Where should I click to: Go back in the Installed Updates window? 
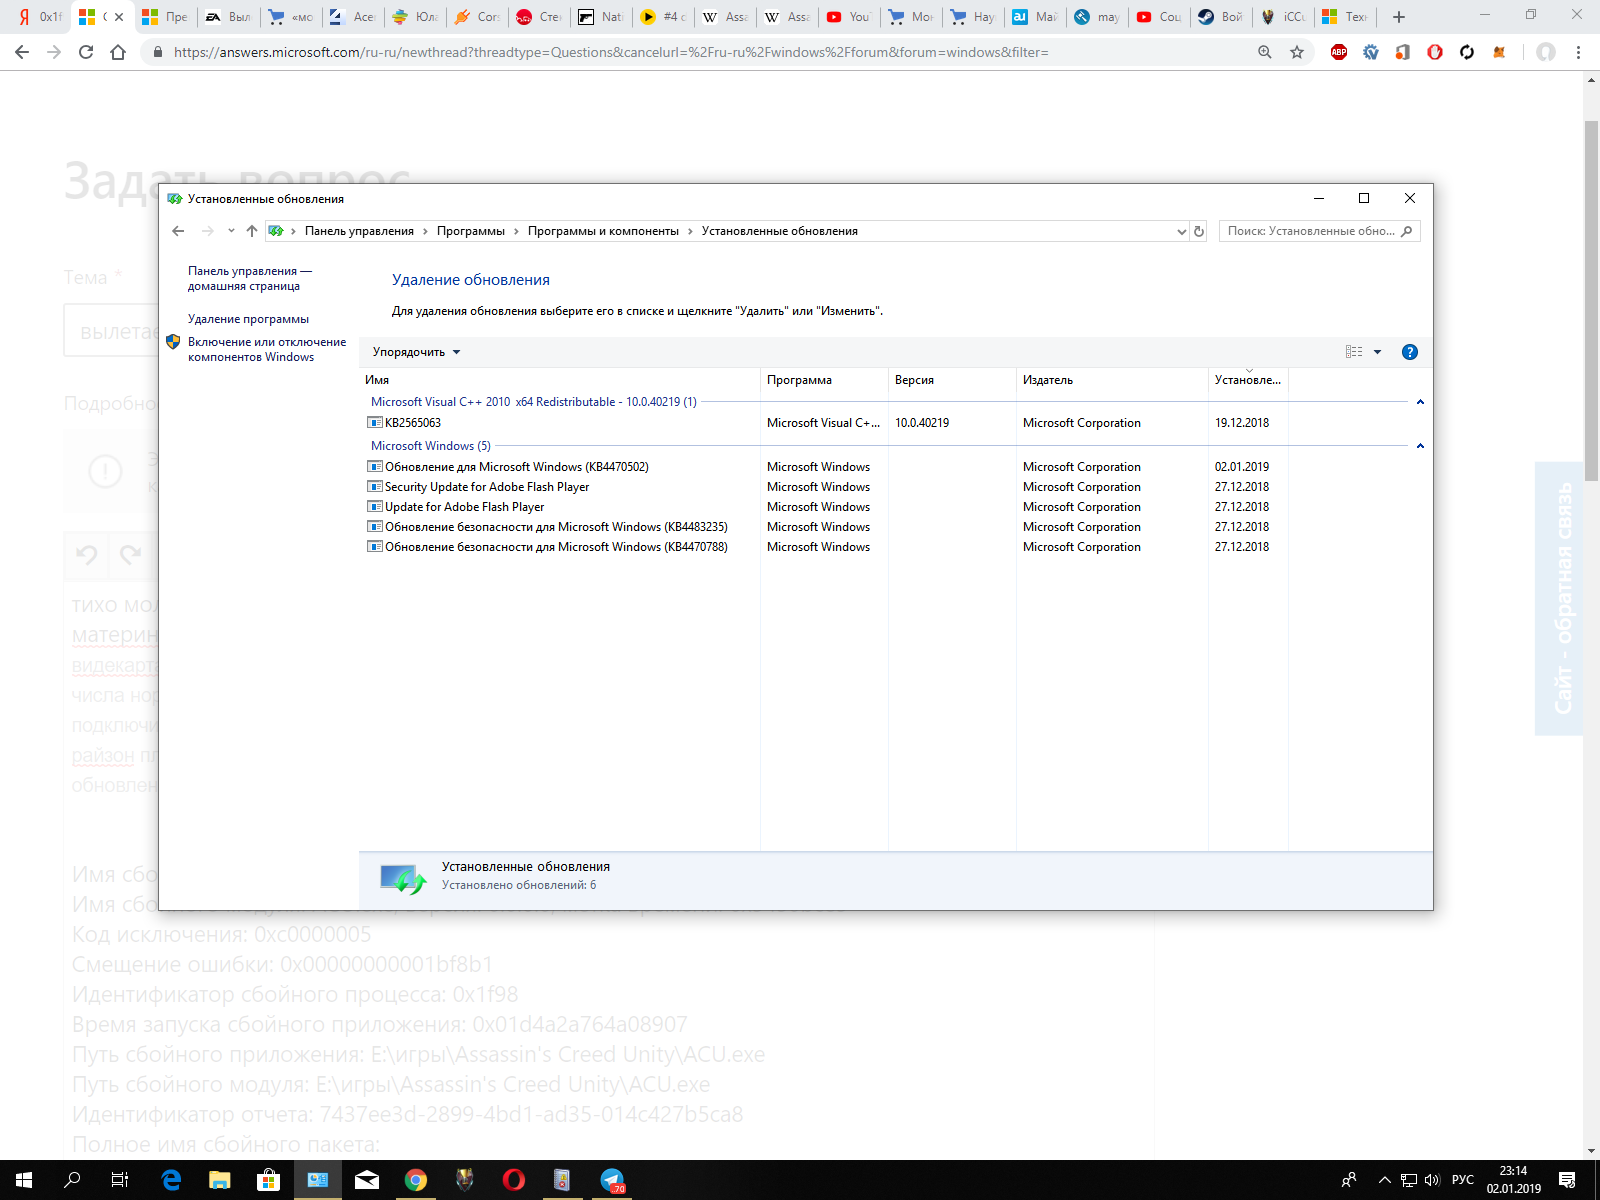[x=178, y=231]
